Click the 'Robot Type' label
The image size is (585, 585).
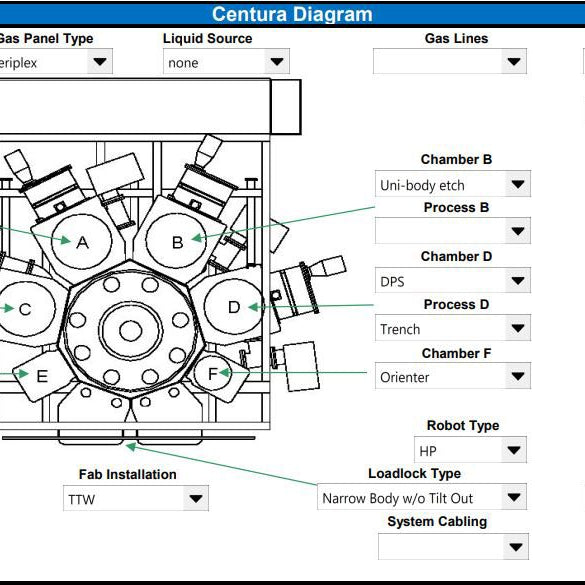coord(463,425)
